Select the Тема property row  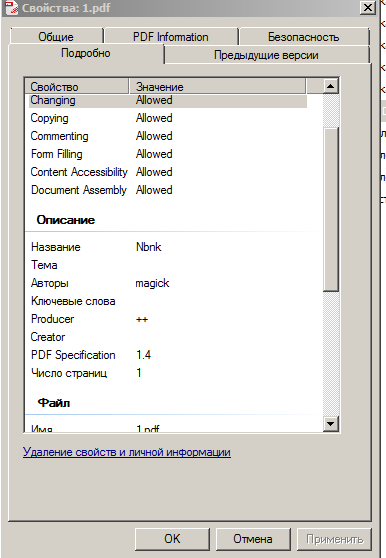[168, 265]
